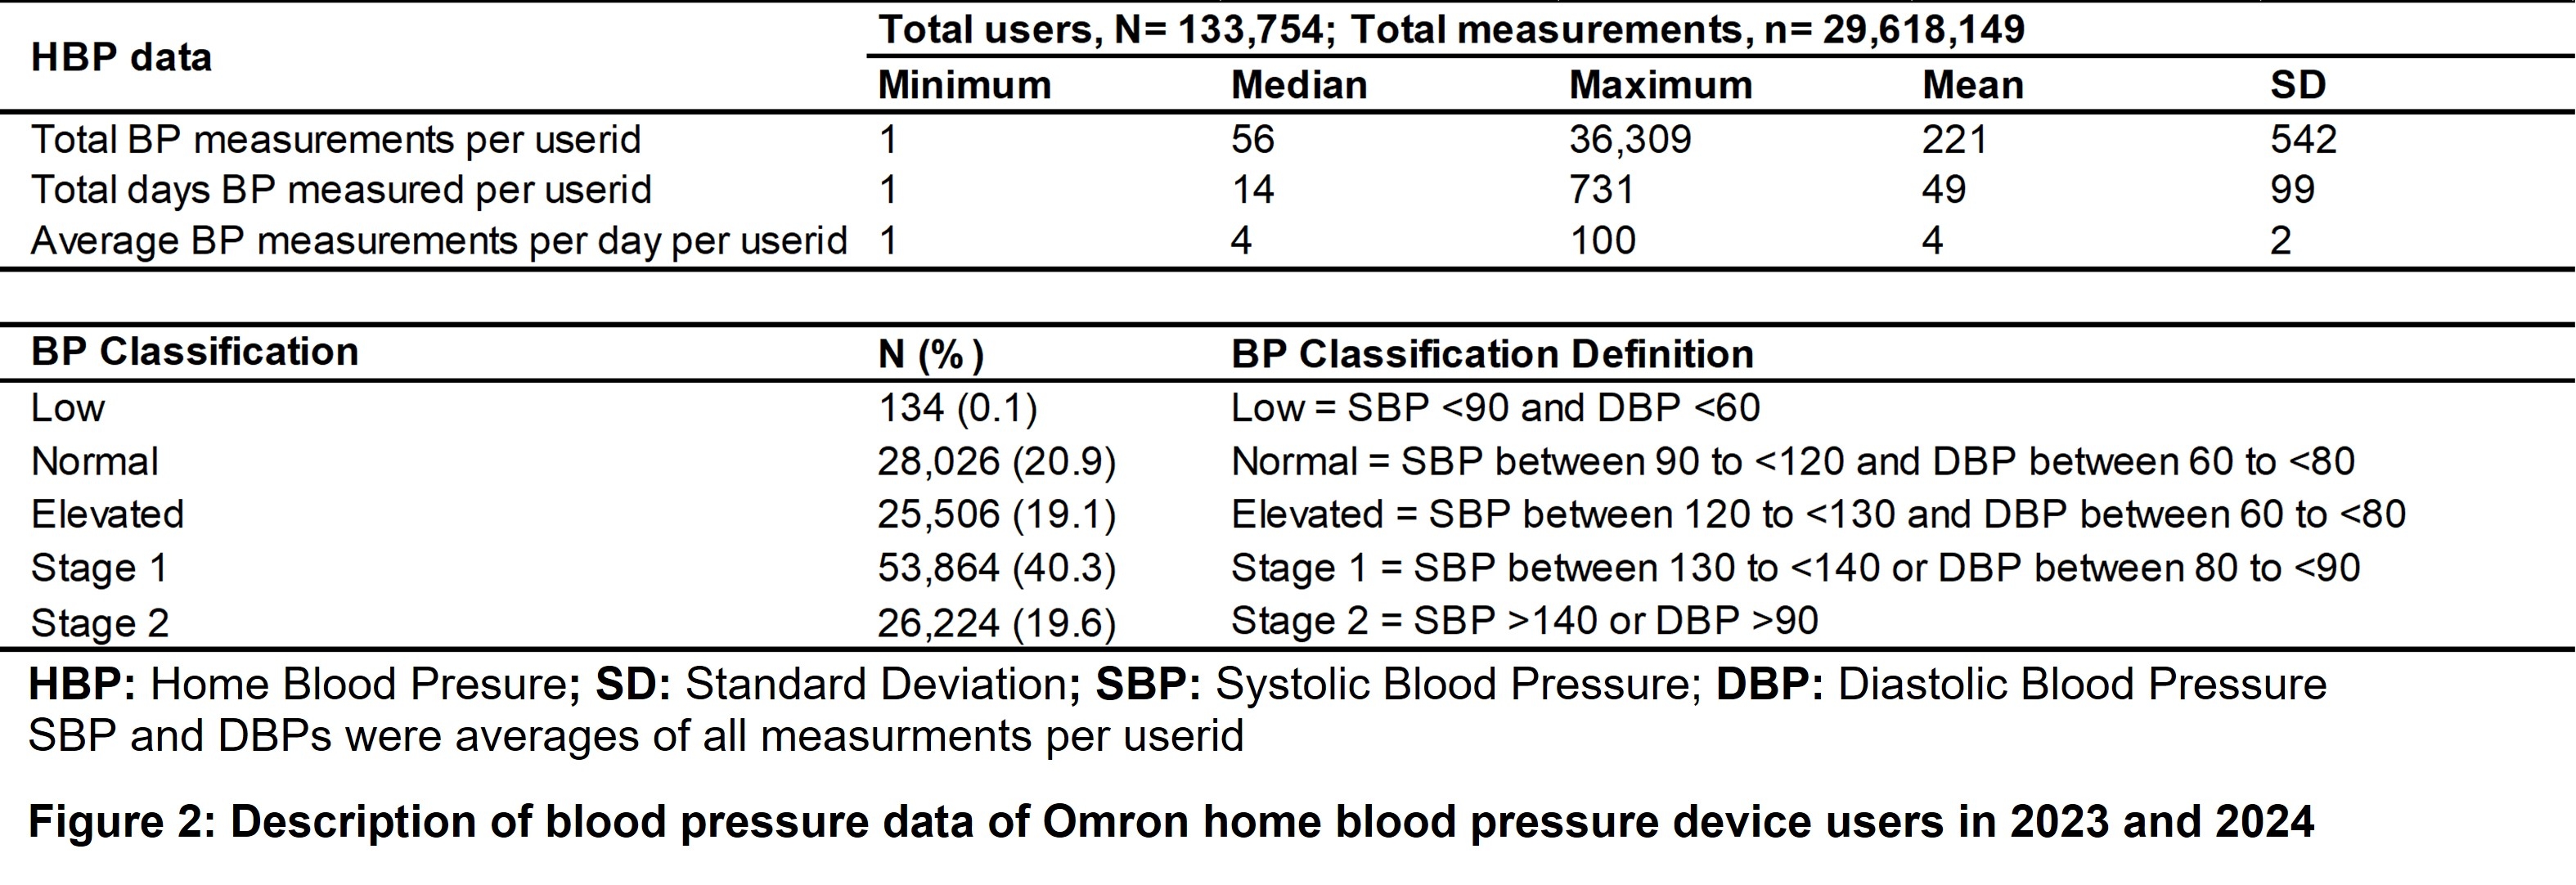Select the "Median" column header
This screenshot has width=2576, height=885.
[1298, 85]
